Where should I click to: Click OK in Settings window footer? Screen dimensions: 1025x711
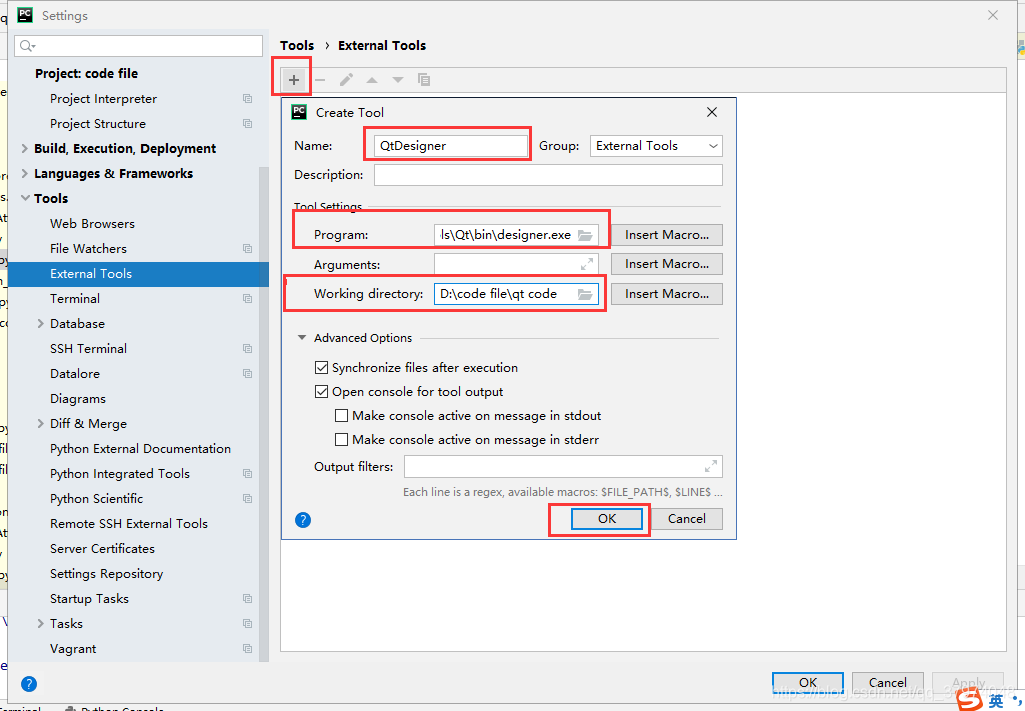coord(808,683)
